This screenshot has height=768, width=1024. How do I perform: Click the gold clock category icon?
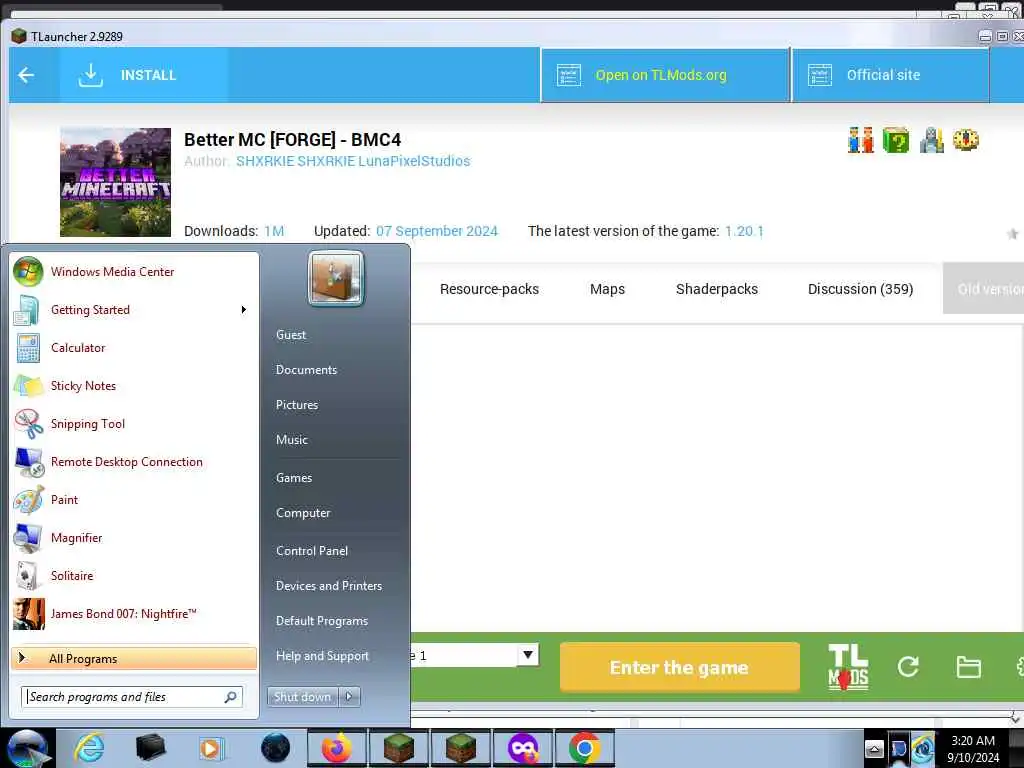[966, 140]
